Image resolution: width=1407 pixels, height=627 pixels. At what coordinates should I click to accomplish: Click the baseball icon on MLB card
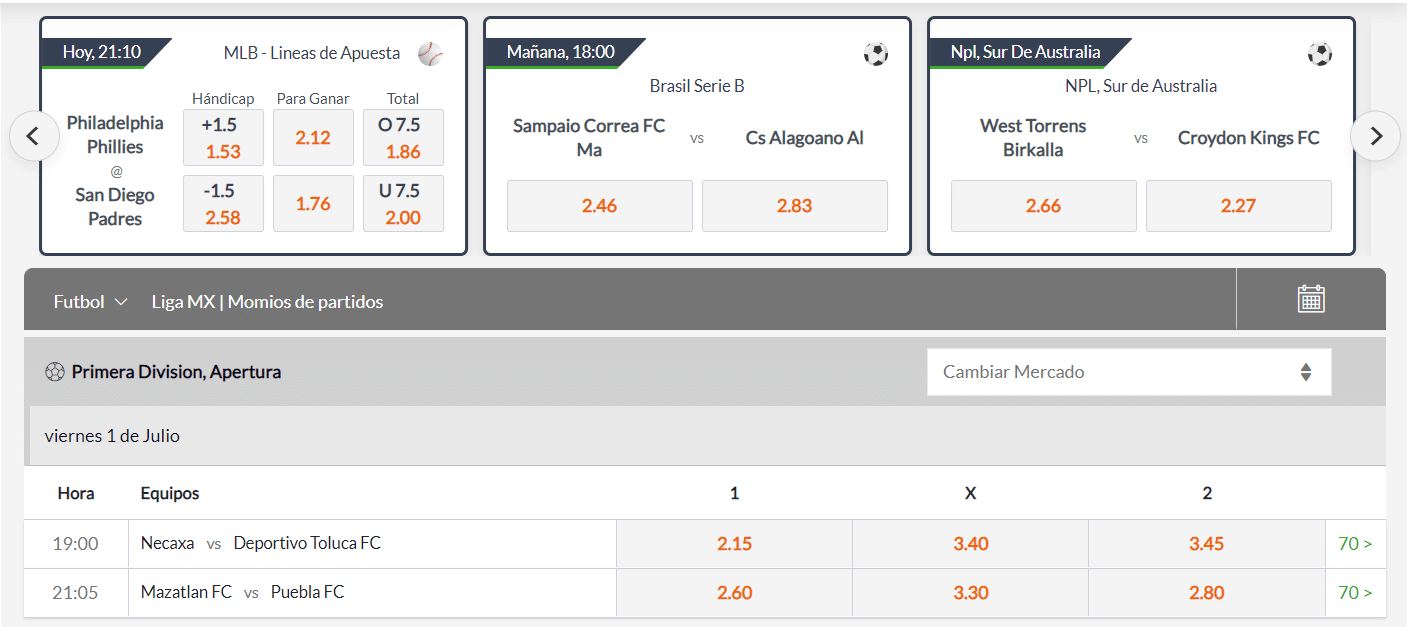[432, 54]
